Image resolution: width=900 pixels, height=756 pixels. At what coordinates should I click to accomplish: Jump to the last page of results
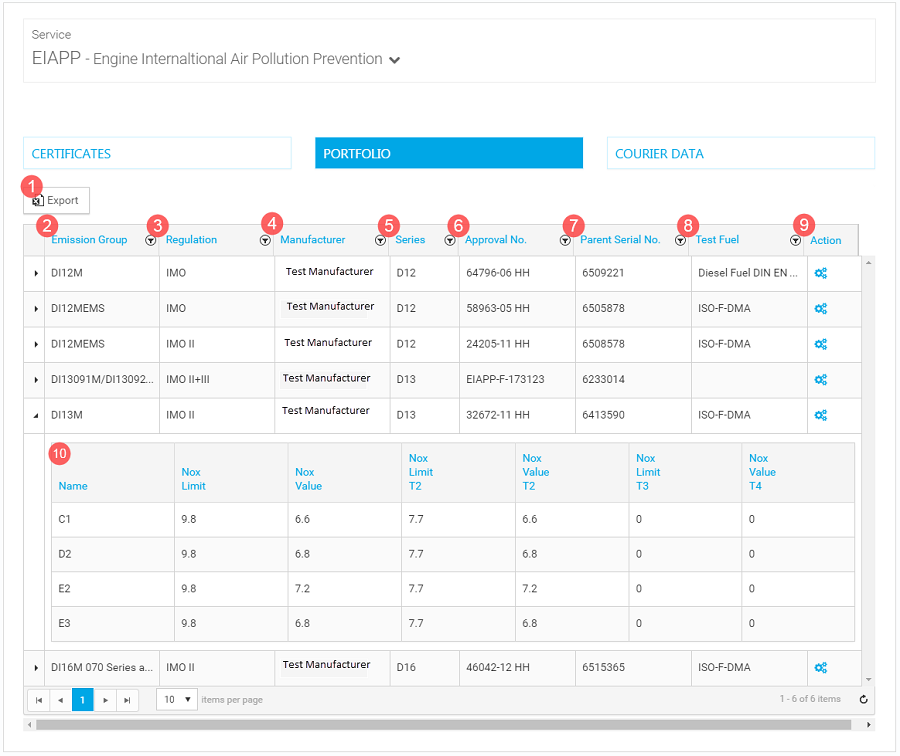click(126, 699)
